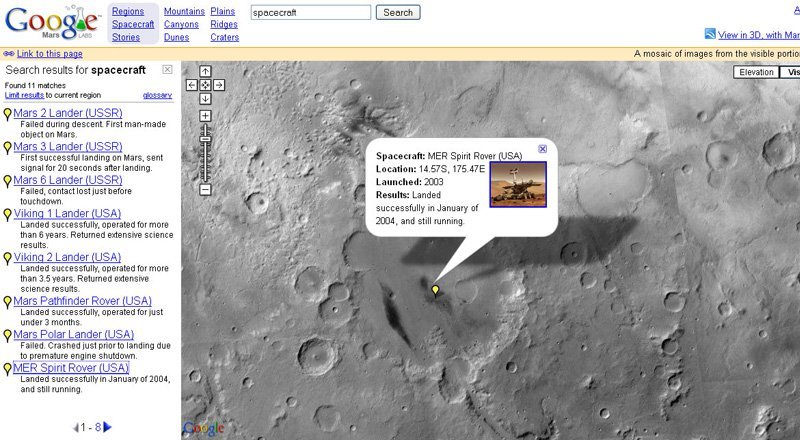Open the Stories category
Viewport: 800px width, 440px height.
pos(126,37)
